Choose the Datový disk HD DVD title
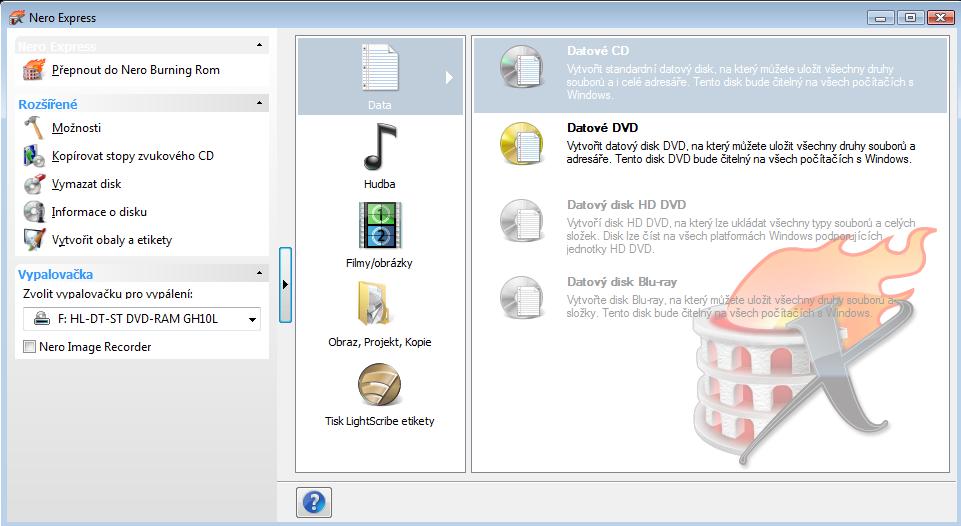961x526 pixels. pyautogui.click(x=626, y=205)
